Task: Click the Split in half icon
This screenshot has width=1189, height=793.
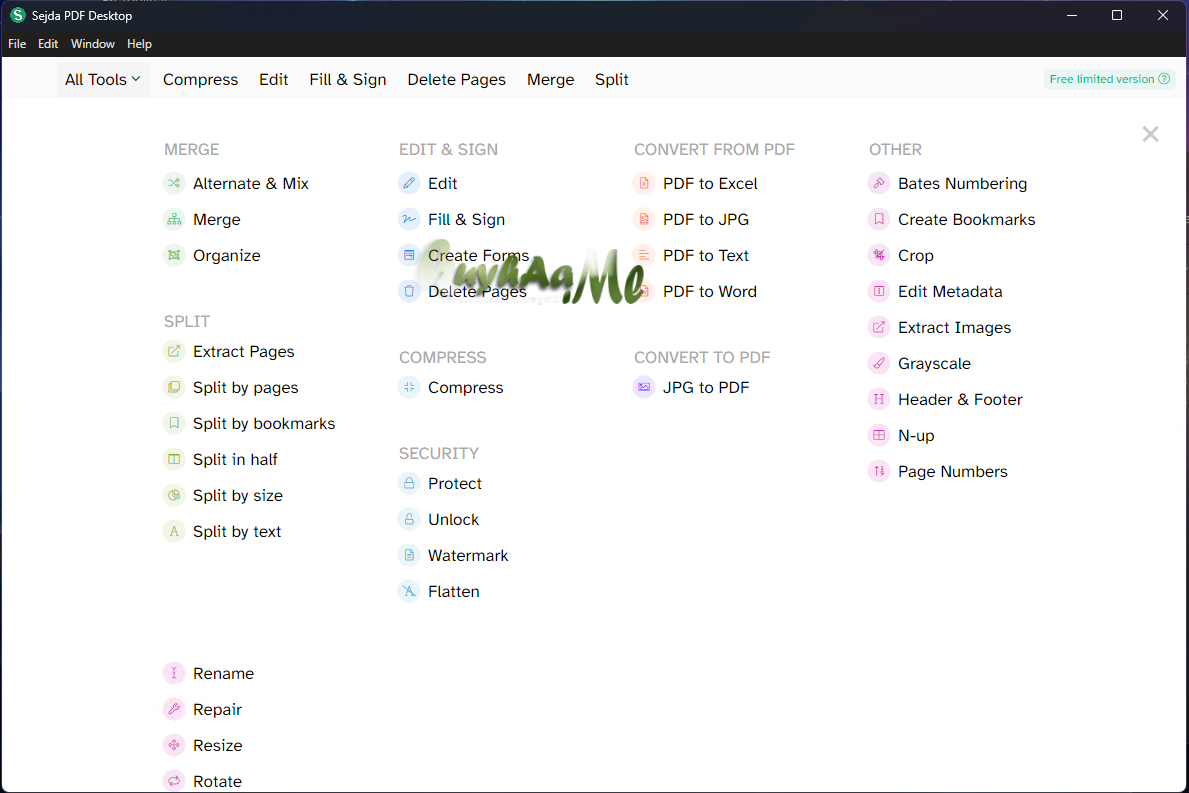Action: point(174,459)
